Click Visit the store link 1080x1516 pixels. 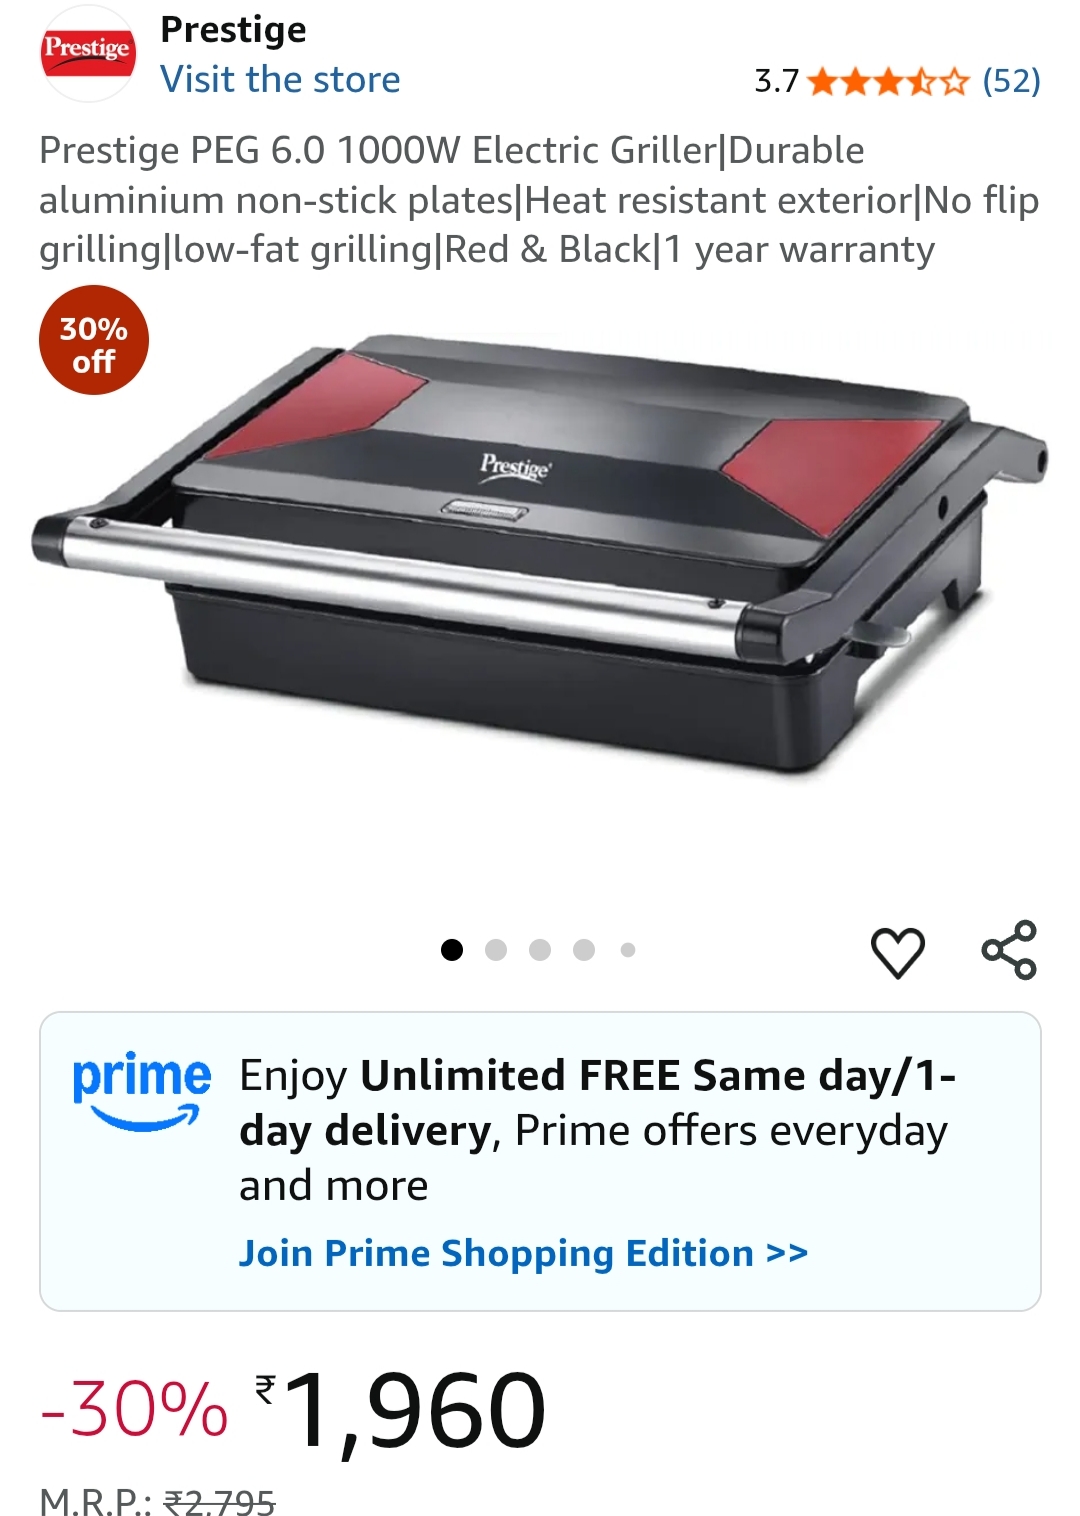[x=280, y=79]
